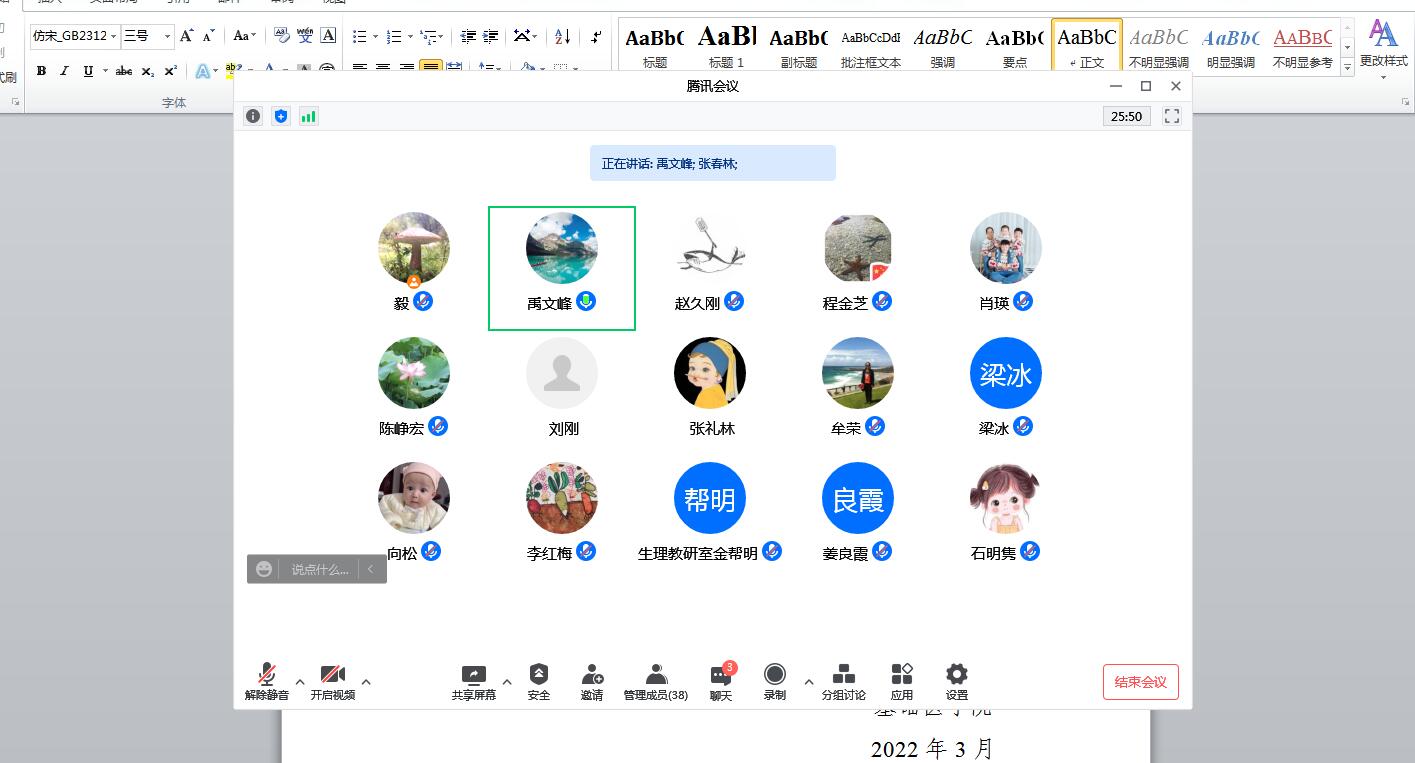Image resolution: width=1415 pixels, height=763 pixels.
Task: Open the security shield menu
Action: click(x=539, y=675)
